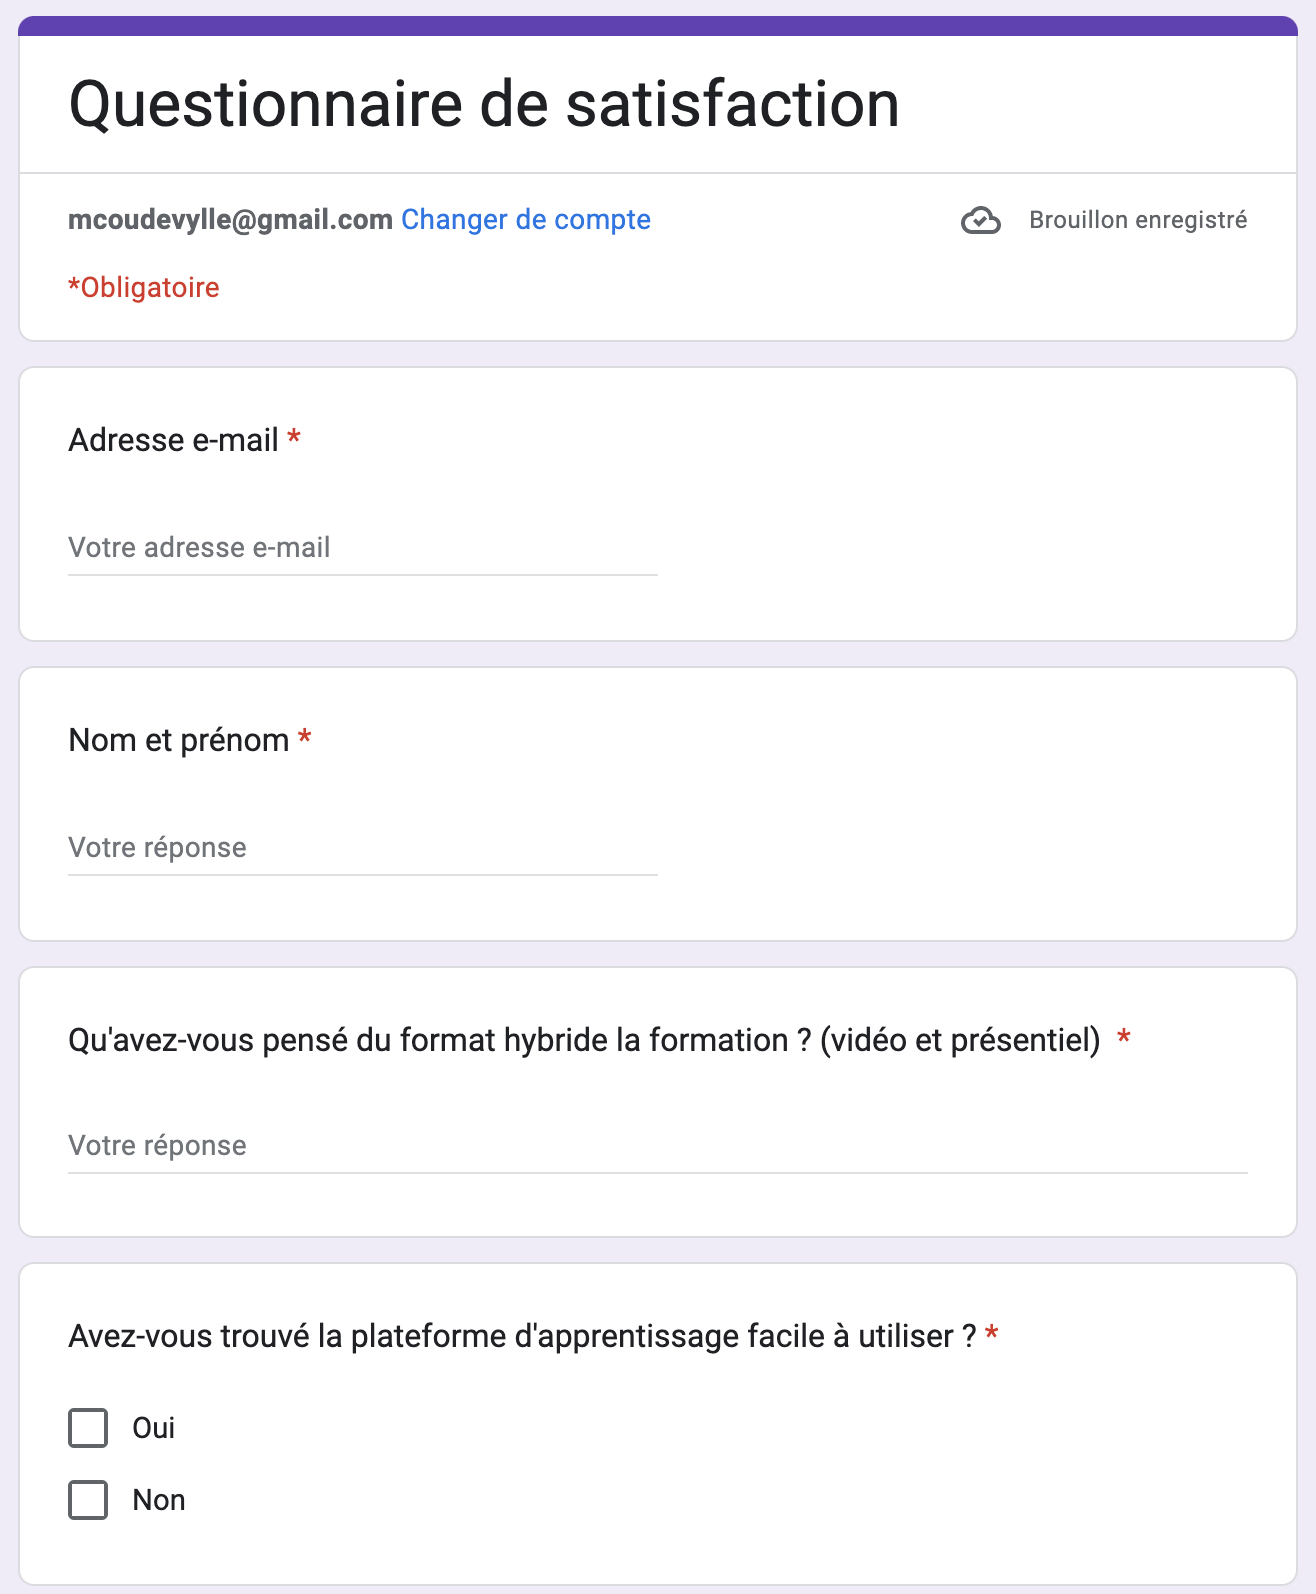Click the "Brouillon enregistré" status text
The image size is (1316, 1594).
point(1138,220)
